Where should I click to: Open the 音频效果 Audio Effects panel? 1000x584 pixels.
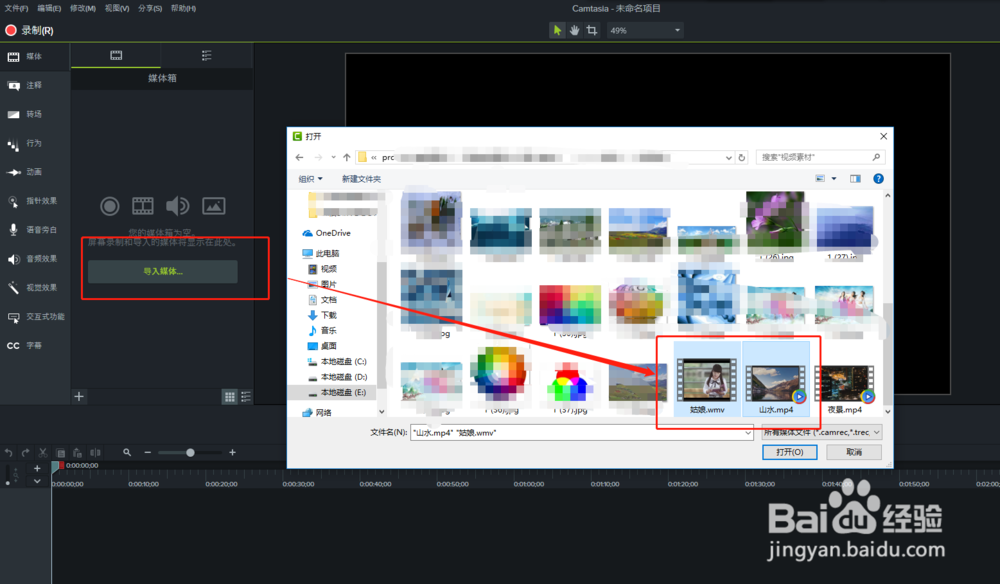click(33, 259)
